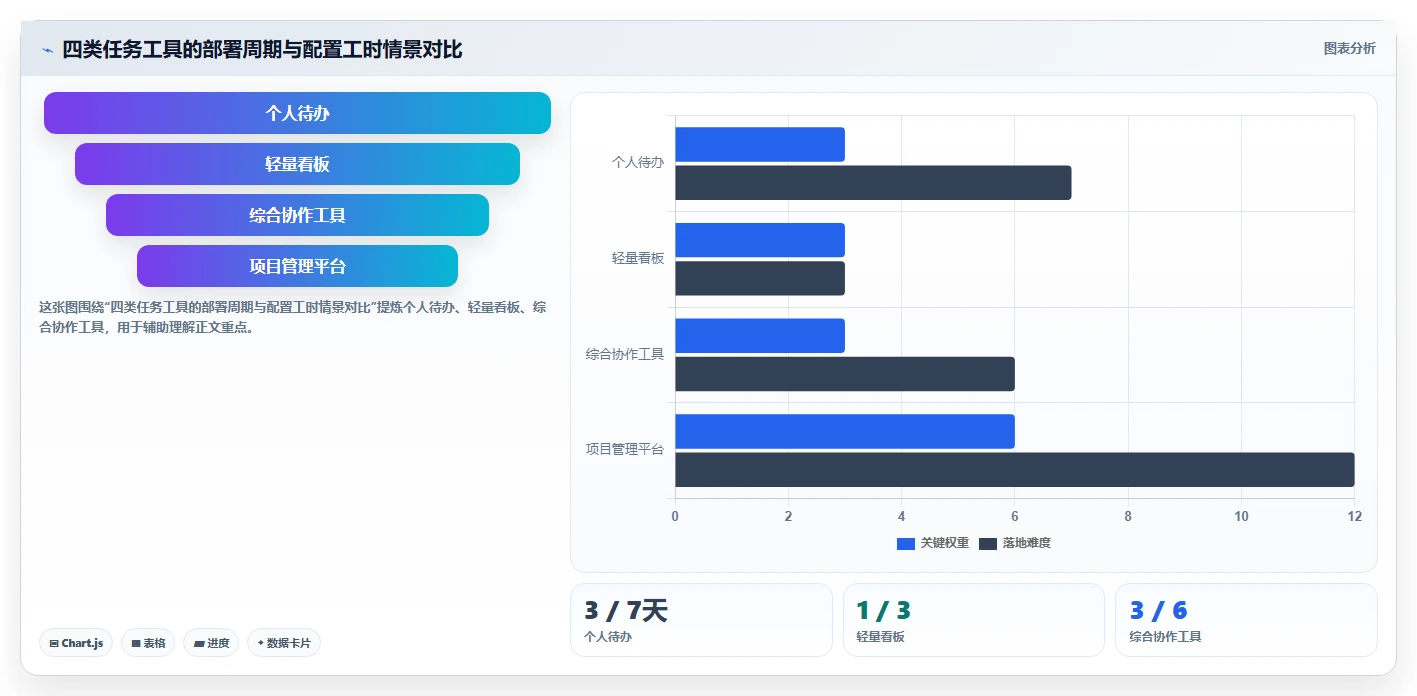Image resolution: width=1417 pixels, height=696 pixels.
Task: Click the lightning icon beside the title
Action: [47, 50]
